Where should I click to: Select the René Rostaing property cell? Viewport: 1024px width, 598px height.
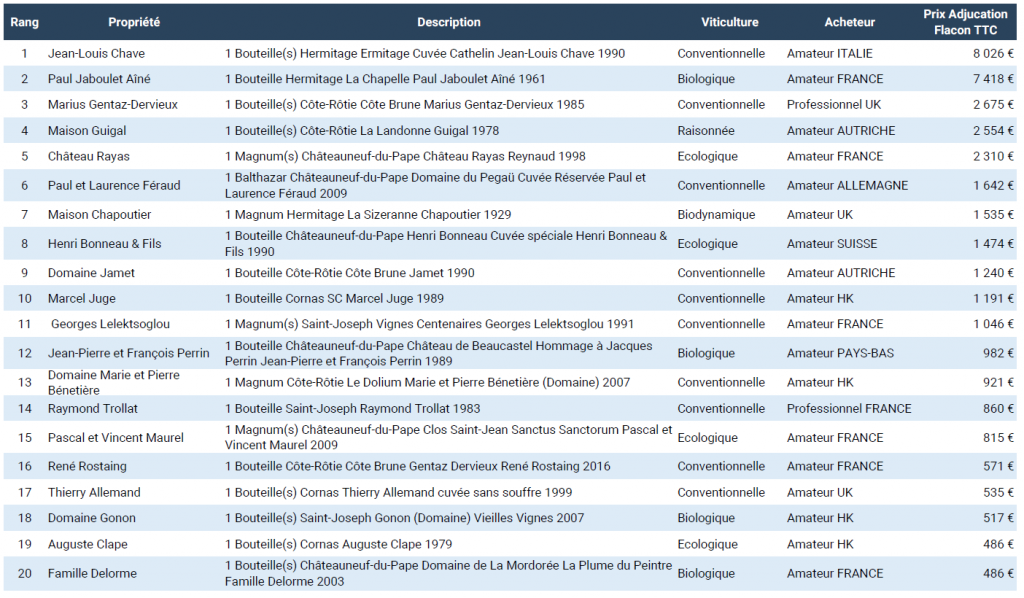pyautogui.click(x=87, y=466)
